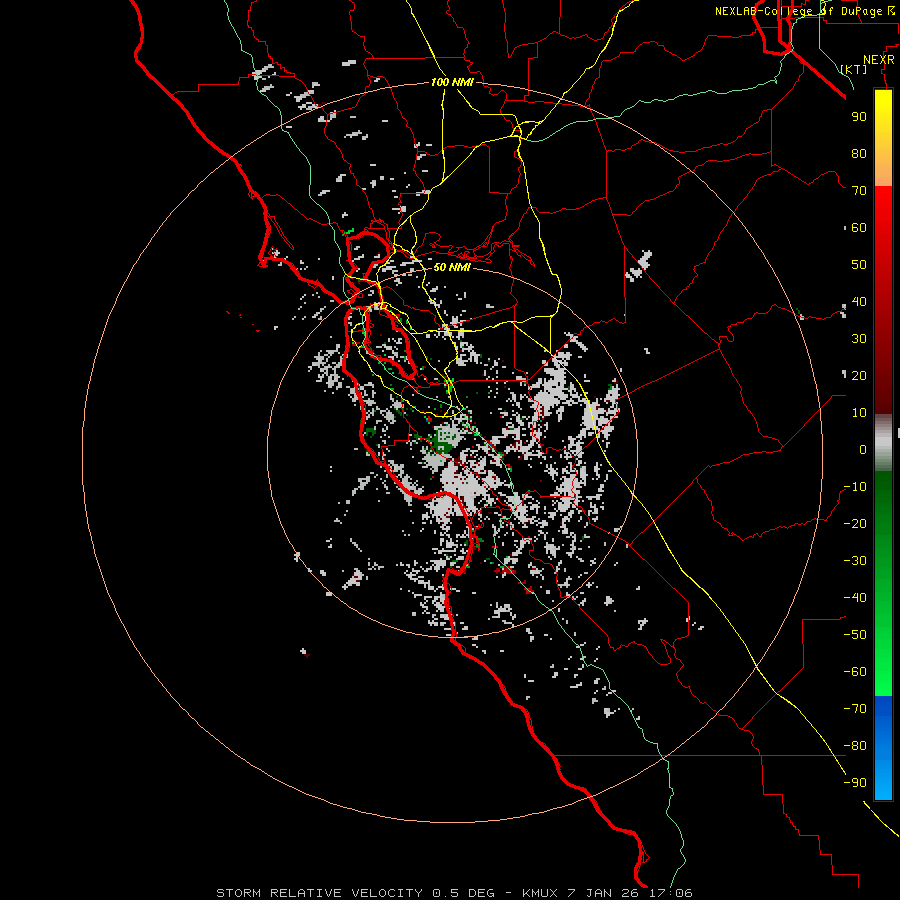The image size is (900, 900).
Task: Click the 7 JAN 26 date text
Action: click(604, 893)
